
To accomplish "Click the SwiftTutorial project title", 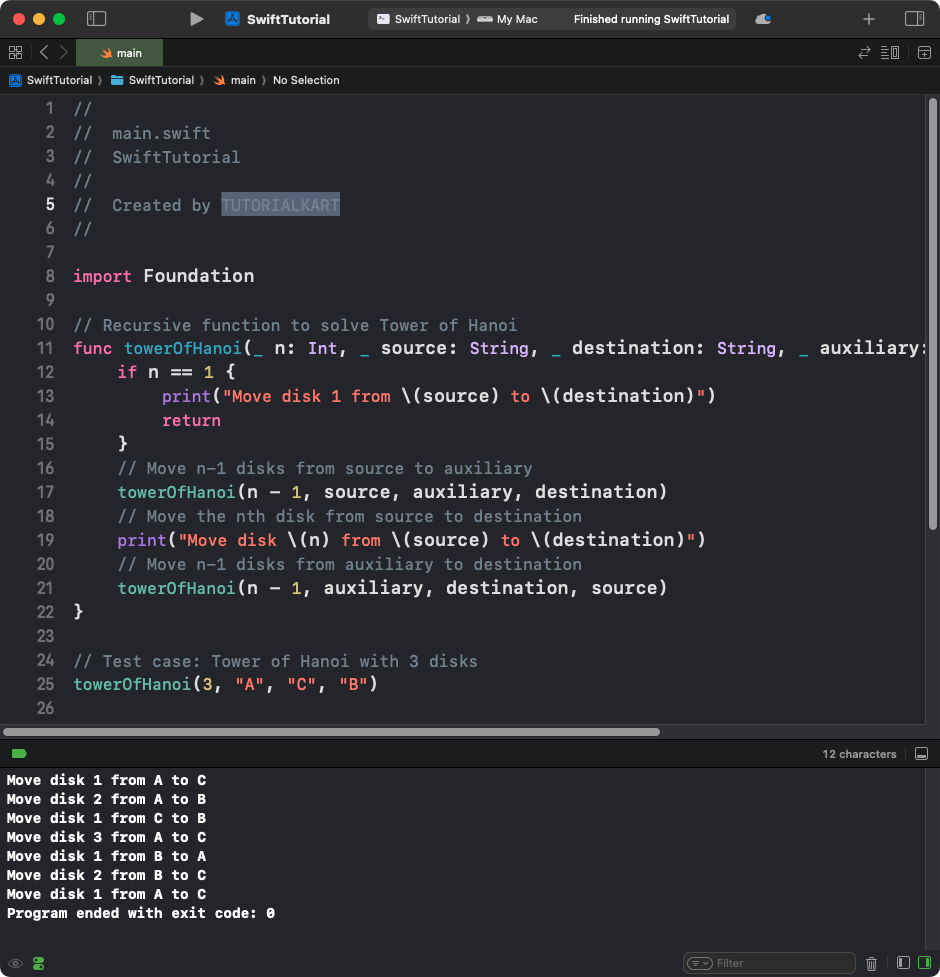I will [288, 19].
